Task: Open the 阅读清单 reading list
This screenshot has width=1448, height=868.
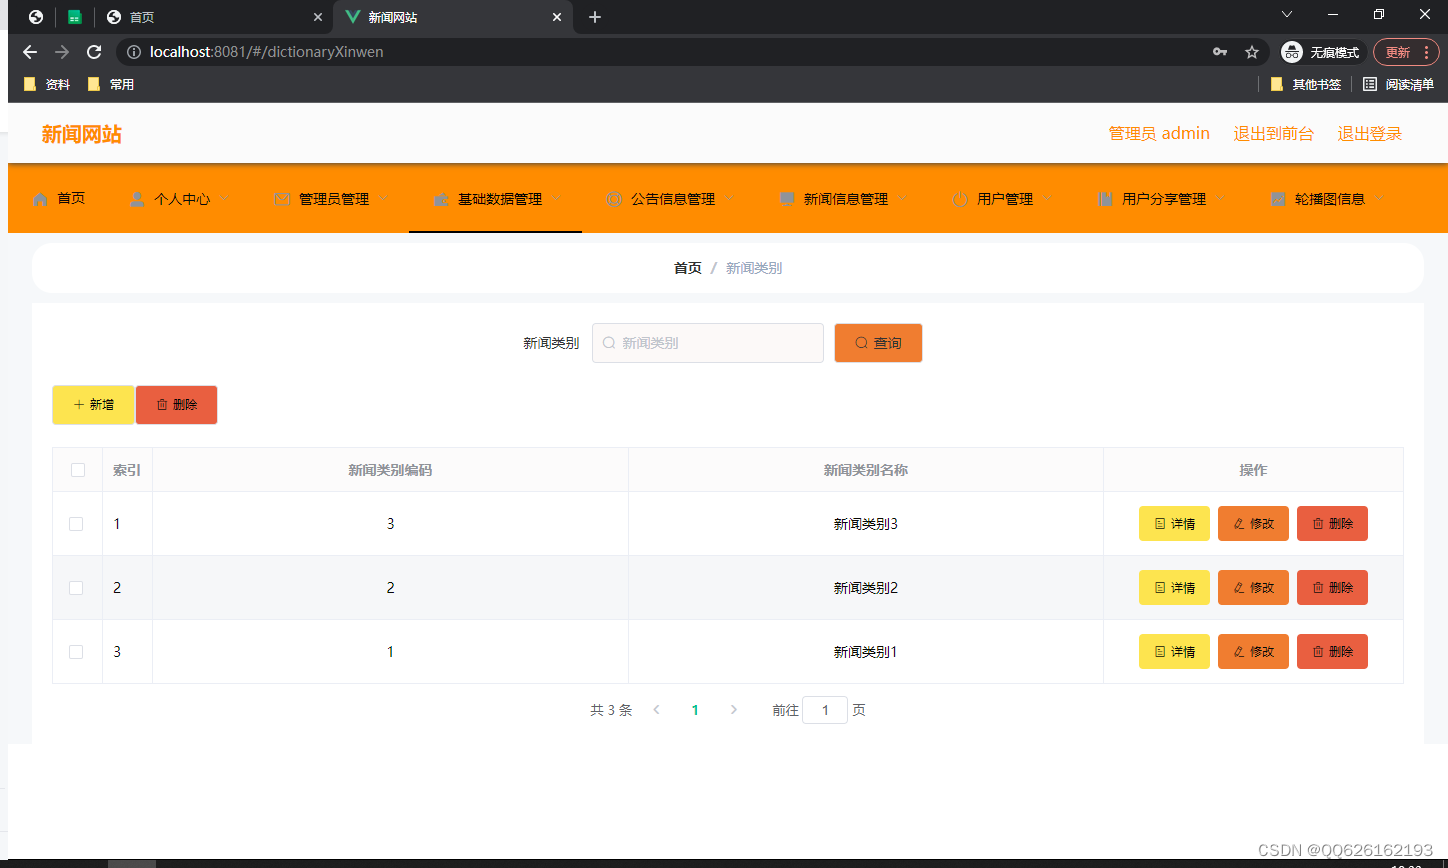Action: pos(1398,85)
